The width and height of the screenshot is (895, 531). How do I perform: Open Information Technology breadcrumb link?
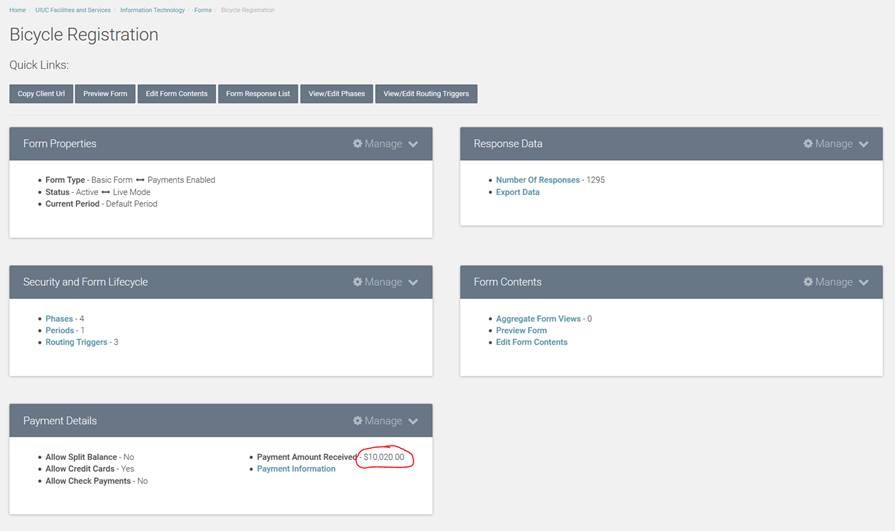tap(151, 10)
